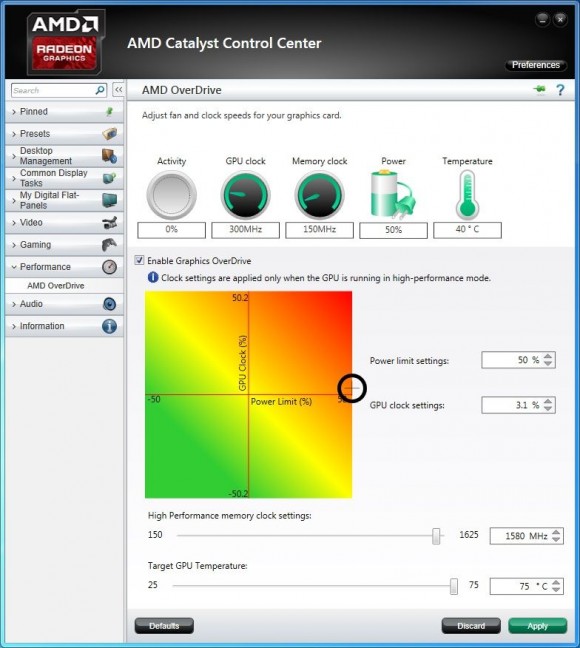Click the Presets briefcase icon

click(x=110, y=133)
